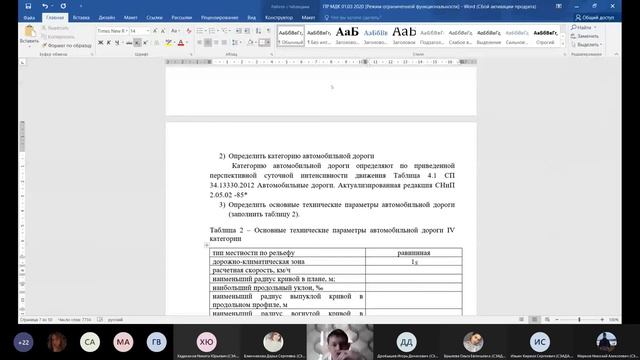Click the decrease indent icon

coord(239,31)
